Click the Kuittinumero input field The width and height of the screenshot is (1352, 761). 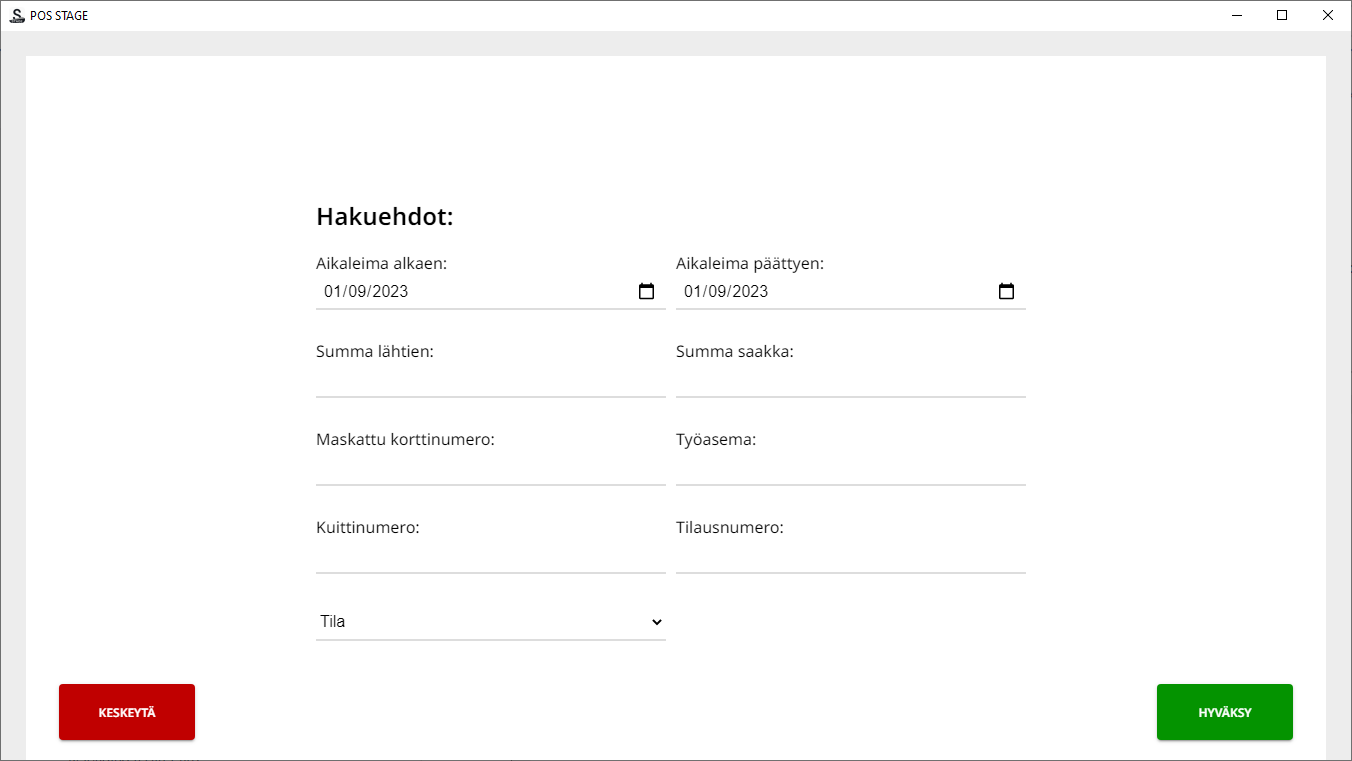pyautogui.click(x=490, y=557)
